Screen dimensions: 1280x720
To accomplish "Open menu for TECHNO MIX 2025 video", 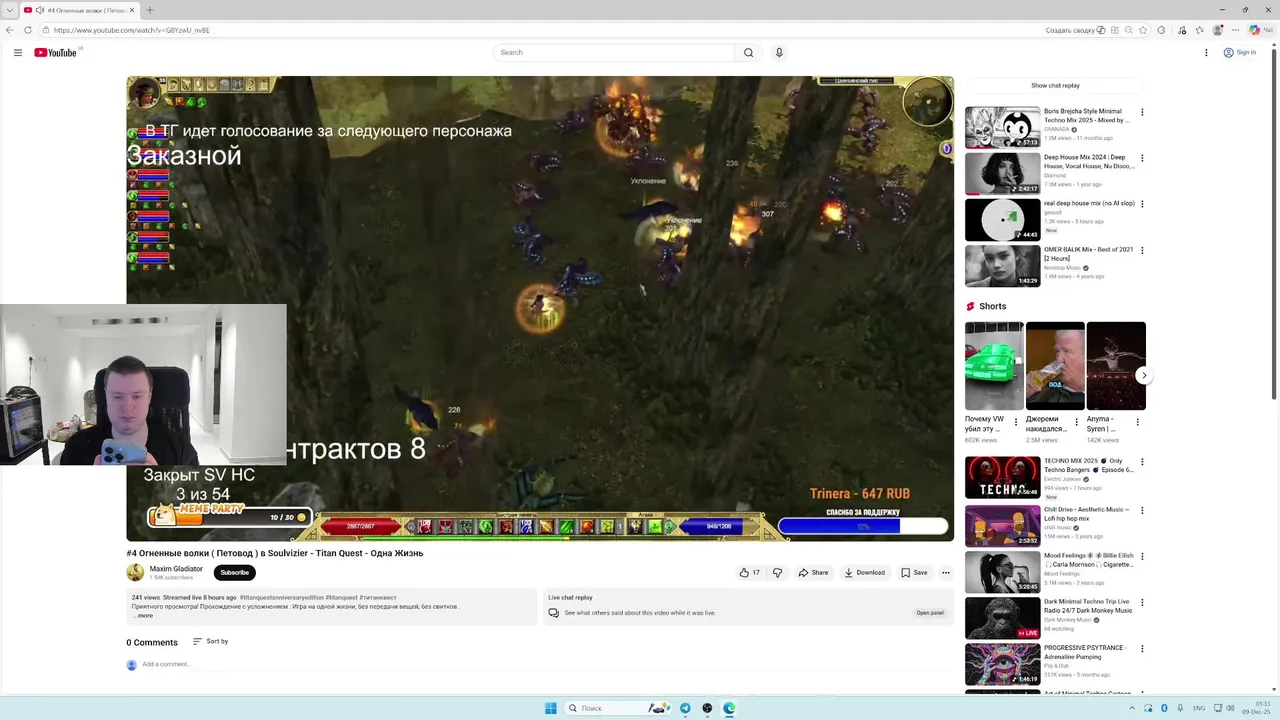I will pyautogui.click(x=1142, y=462).
